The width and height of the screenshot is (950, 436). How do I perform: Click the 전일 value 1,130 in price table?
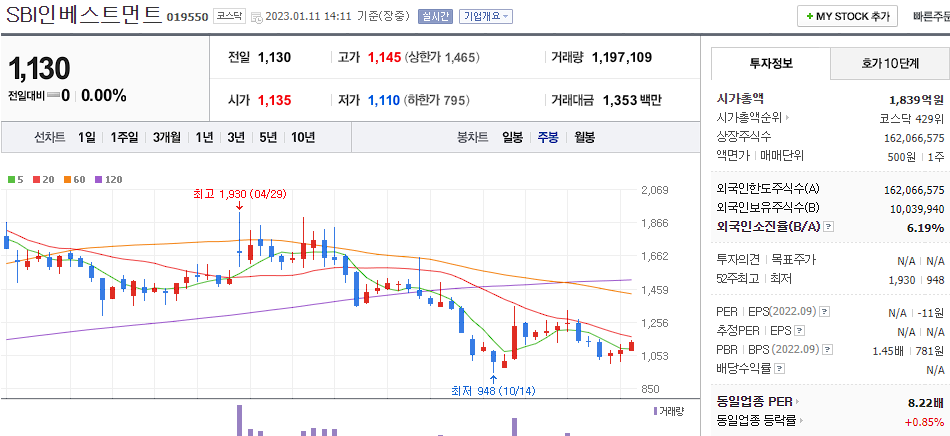[274, 58]
